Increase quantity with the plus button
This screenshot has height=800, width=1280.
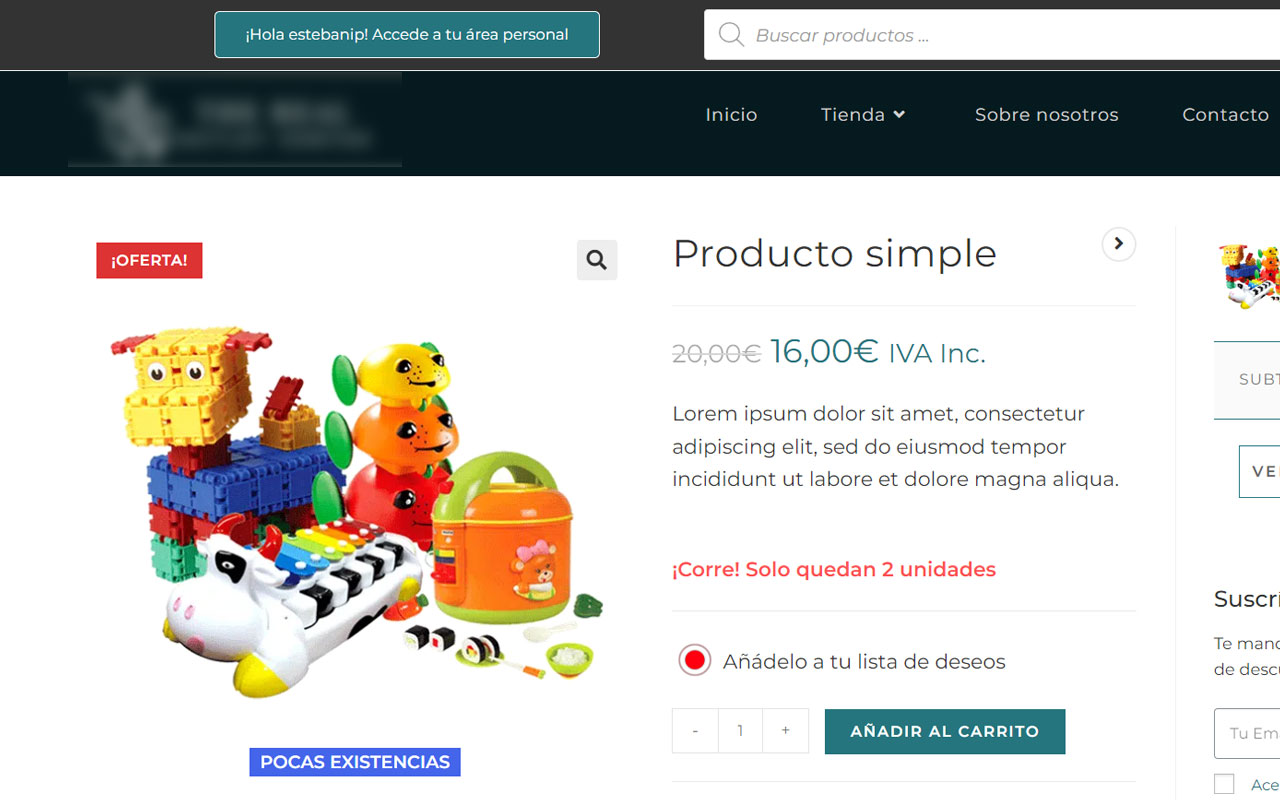pyautogui.click(x=786, y=731)
